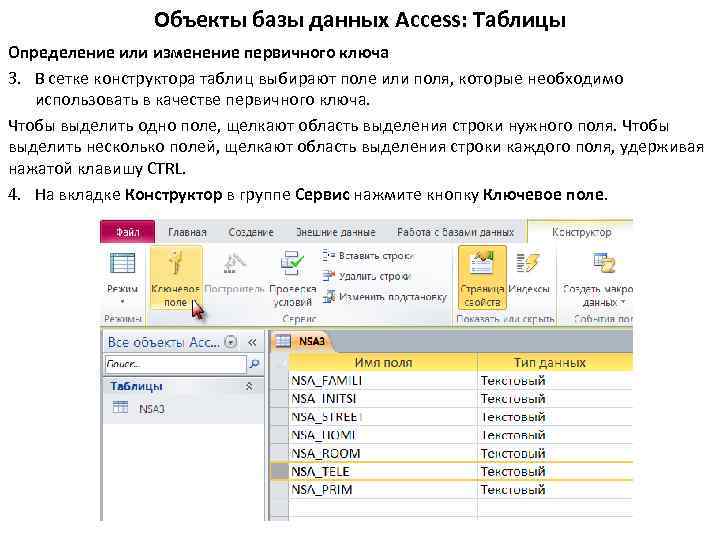The height and width of the screenshot is (540, 720).
Task: Click data type cell of NSA_FAMILI
Action: (556, 381)
